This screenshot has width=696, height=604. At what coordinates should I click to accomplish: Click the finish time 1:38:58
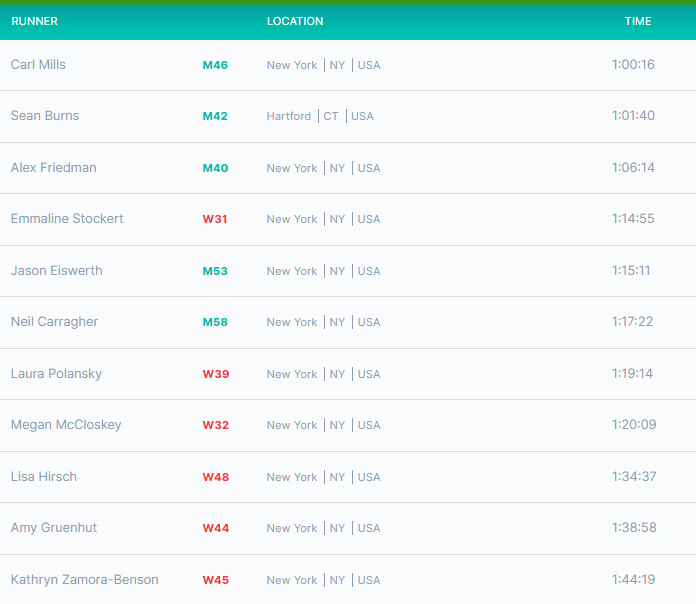point(634,528)
